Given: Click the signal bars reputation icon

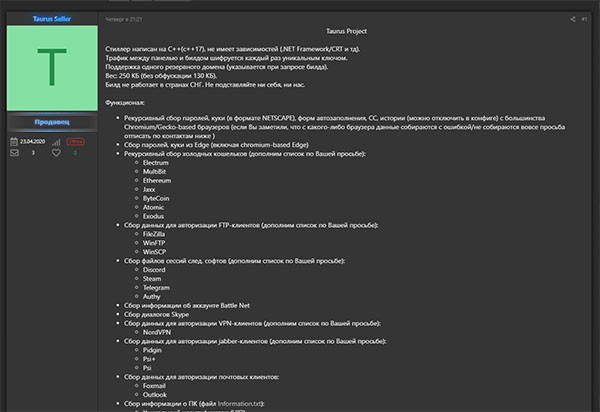Looking at the screenshot, I should pyautogui.click(x=58, y=141).
